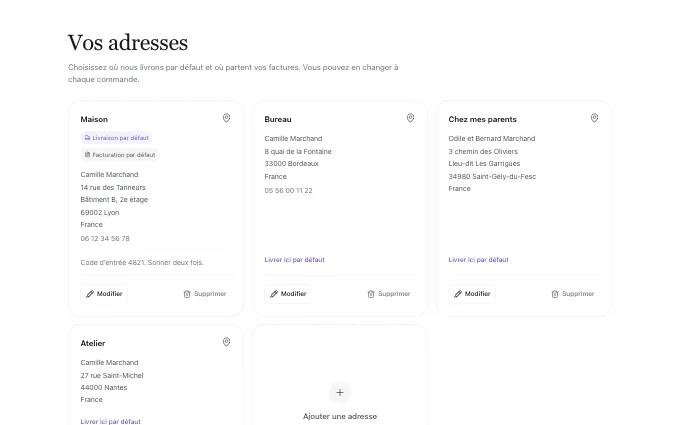Click the text 8 quai de la Fontaine
Image resolution: width=680 pixels, height=425 pixels.
point(298,151)
